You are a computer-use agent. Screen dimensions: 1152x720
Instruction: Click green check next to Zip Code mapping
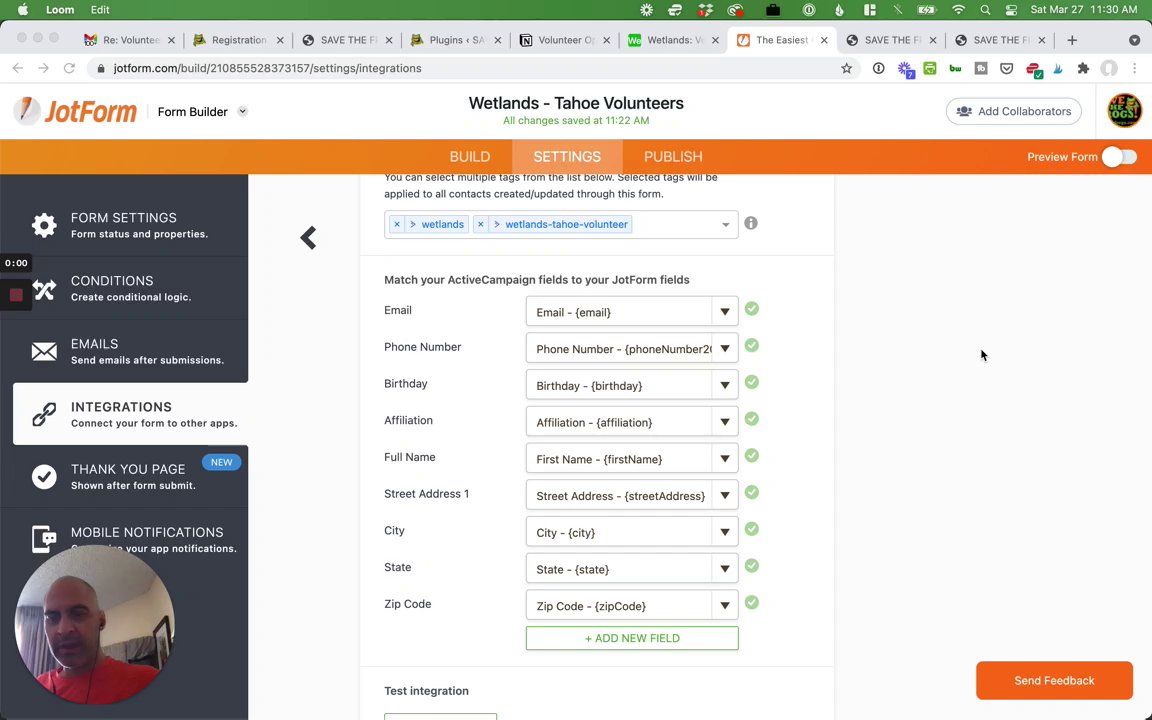(752, 602)
